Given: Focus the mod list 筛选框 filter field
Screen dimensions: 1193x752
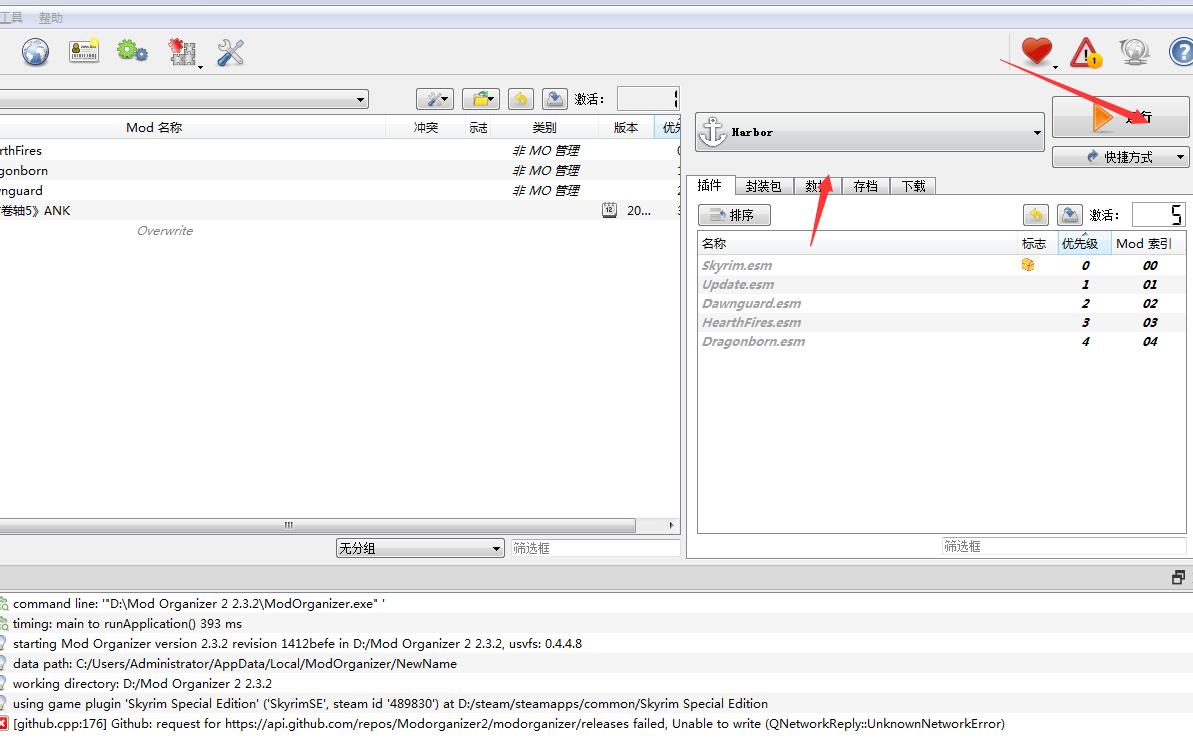Looking at the screenshot, I should 595,548.
